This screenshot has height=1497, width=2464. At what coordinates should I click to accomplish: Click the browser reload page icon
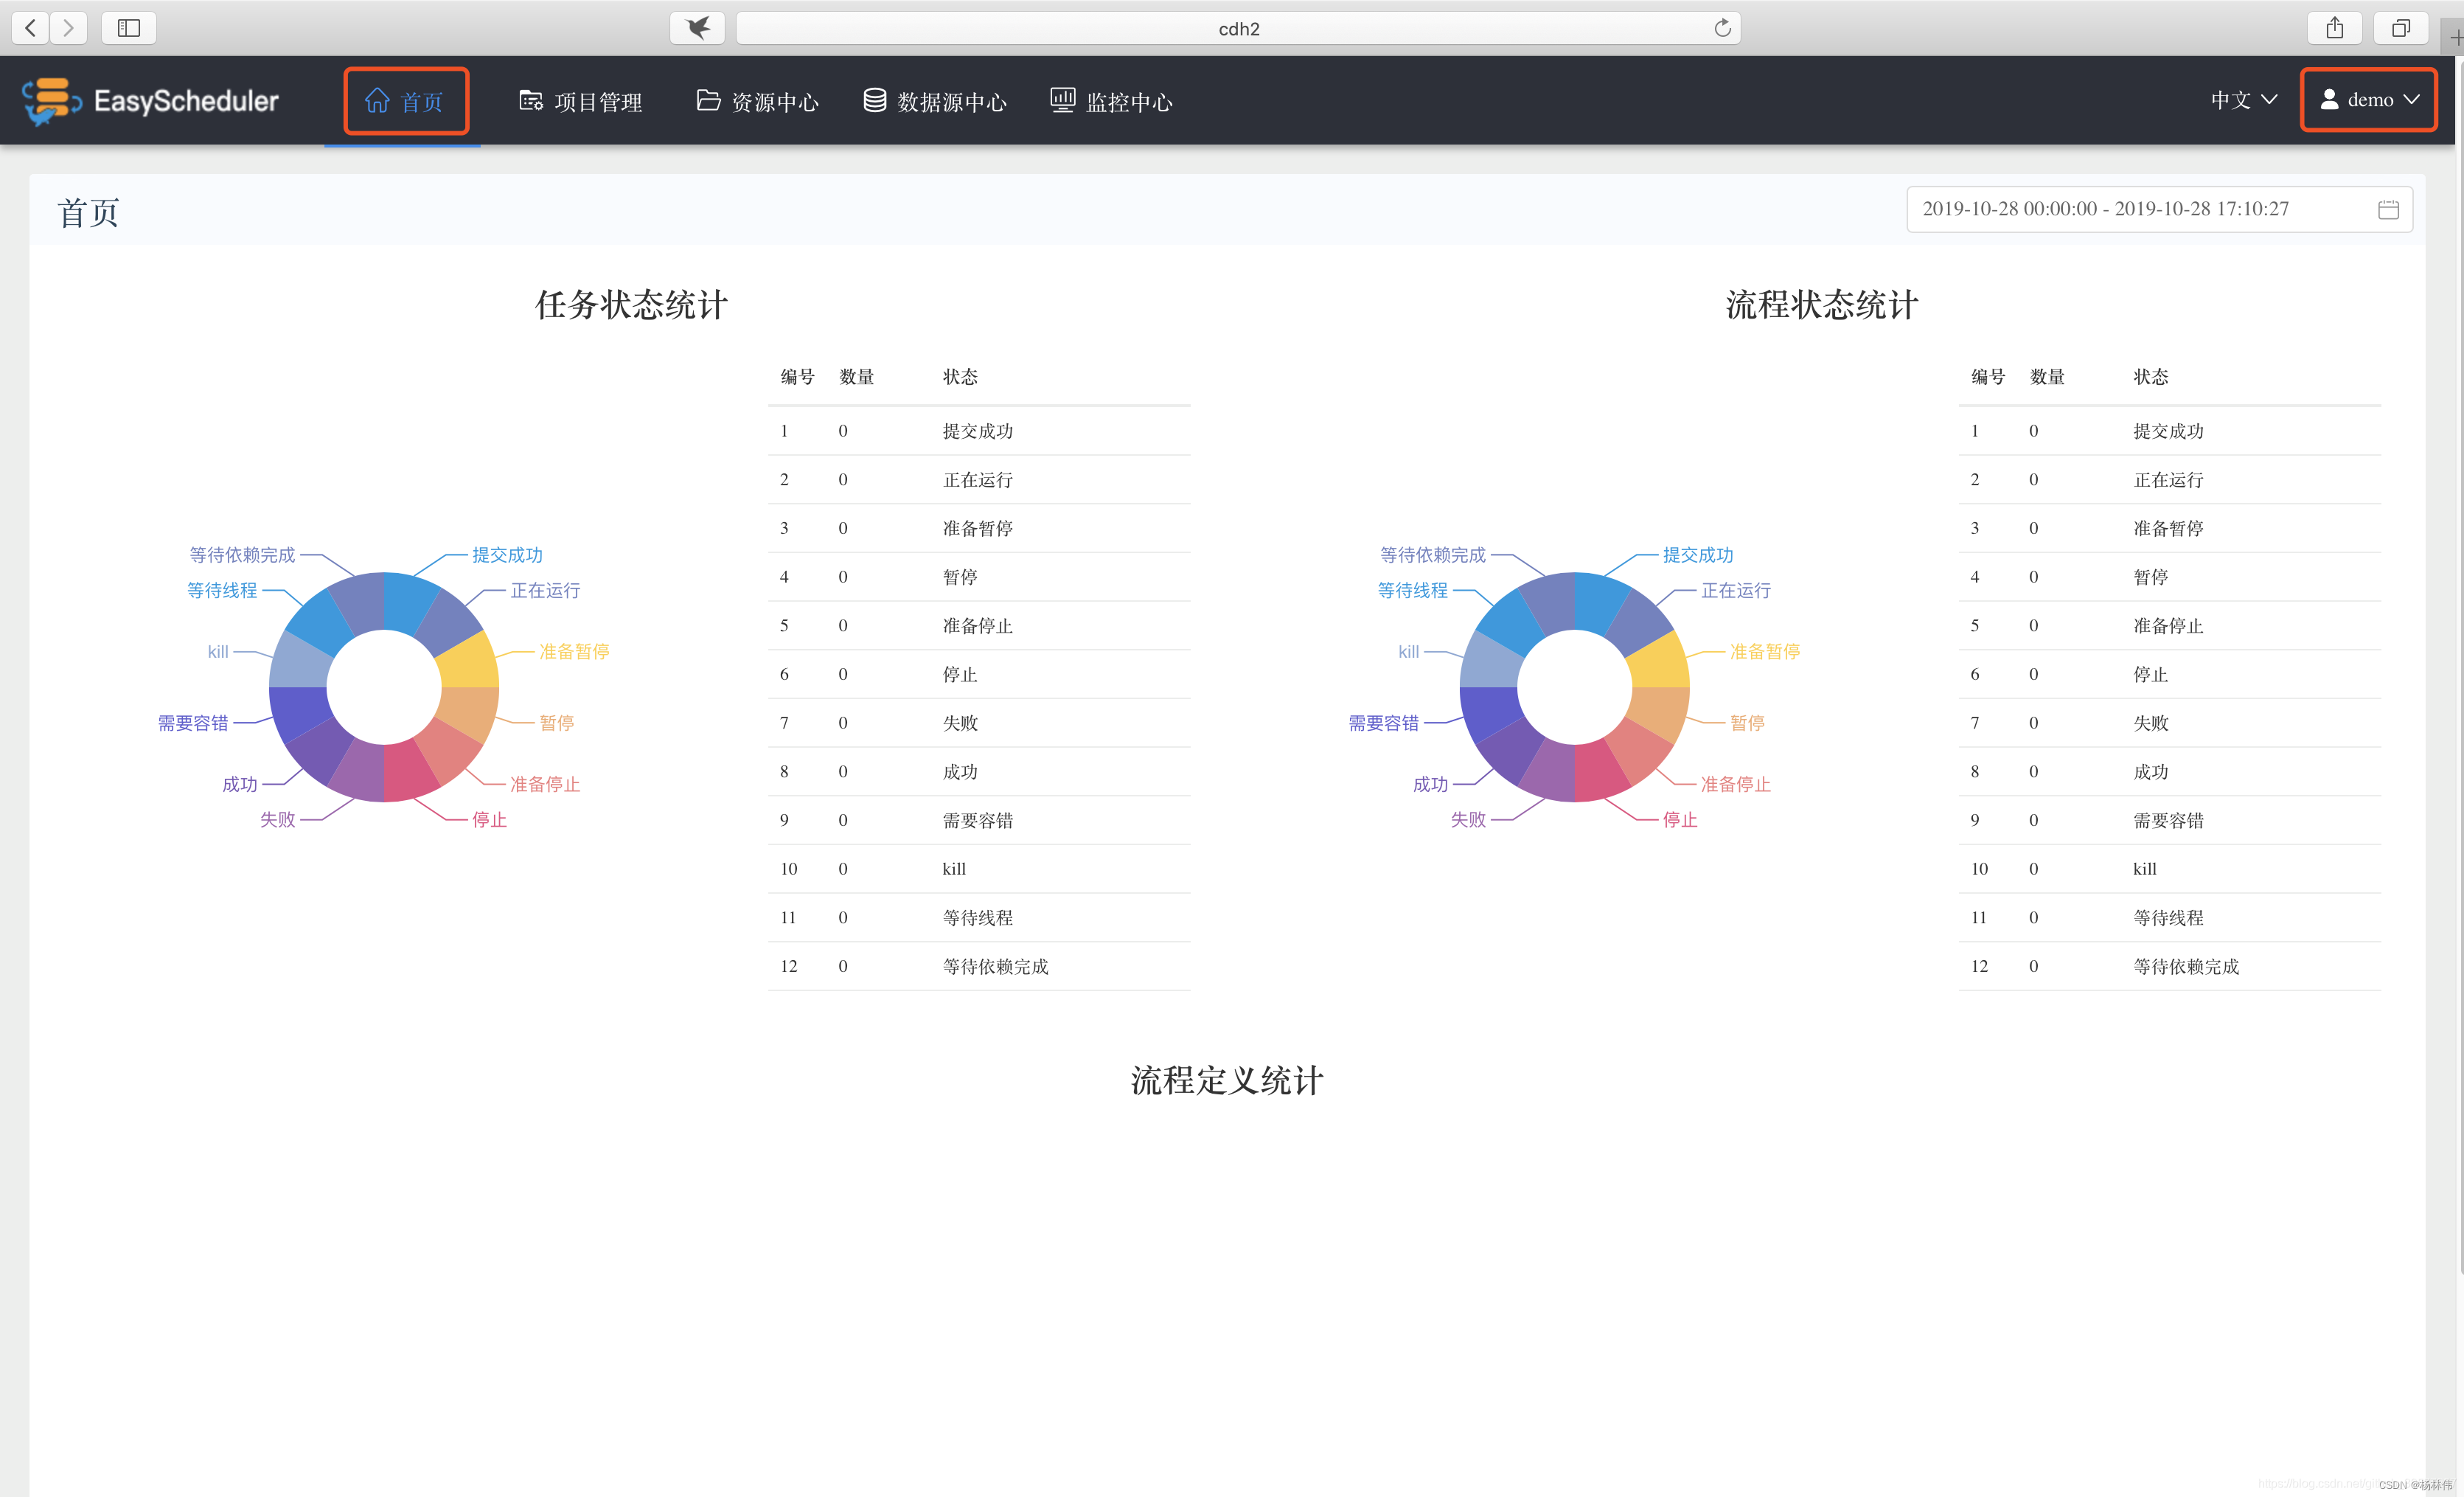(1722, 28)
